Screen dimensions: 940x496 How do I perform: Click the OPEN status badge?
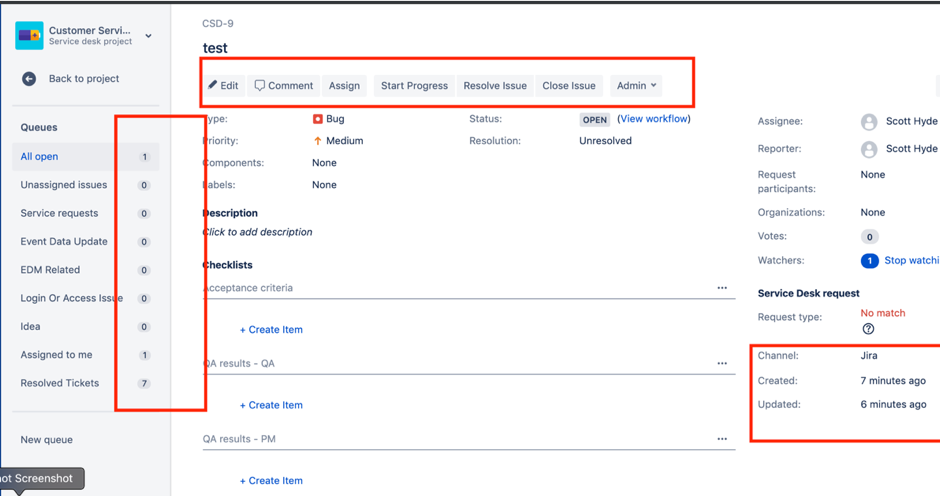(595, 119)
